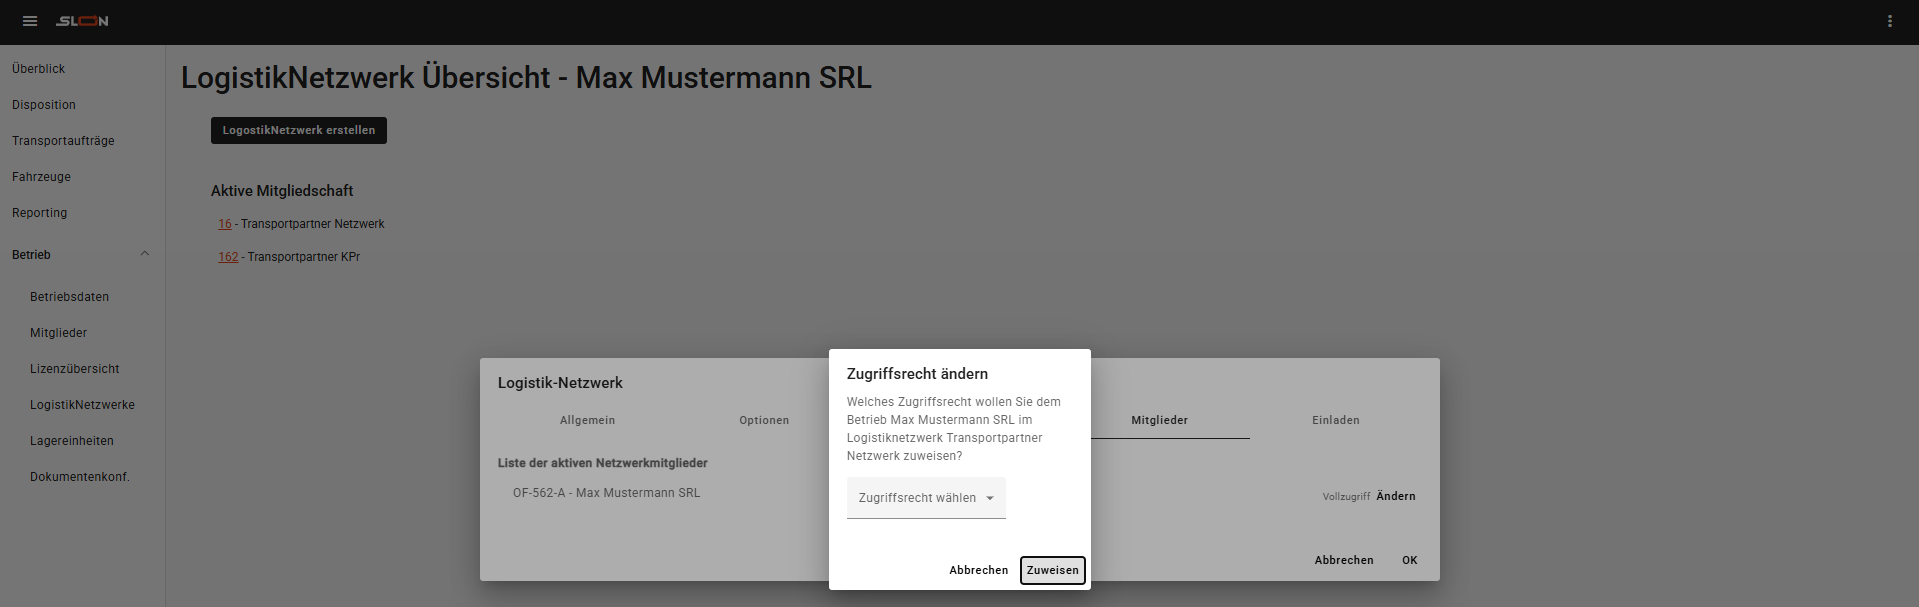The height and width of the screenshot is (607, 1919).
Task: Open the Einladen tab
Action: pos(1335,420)
